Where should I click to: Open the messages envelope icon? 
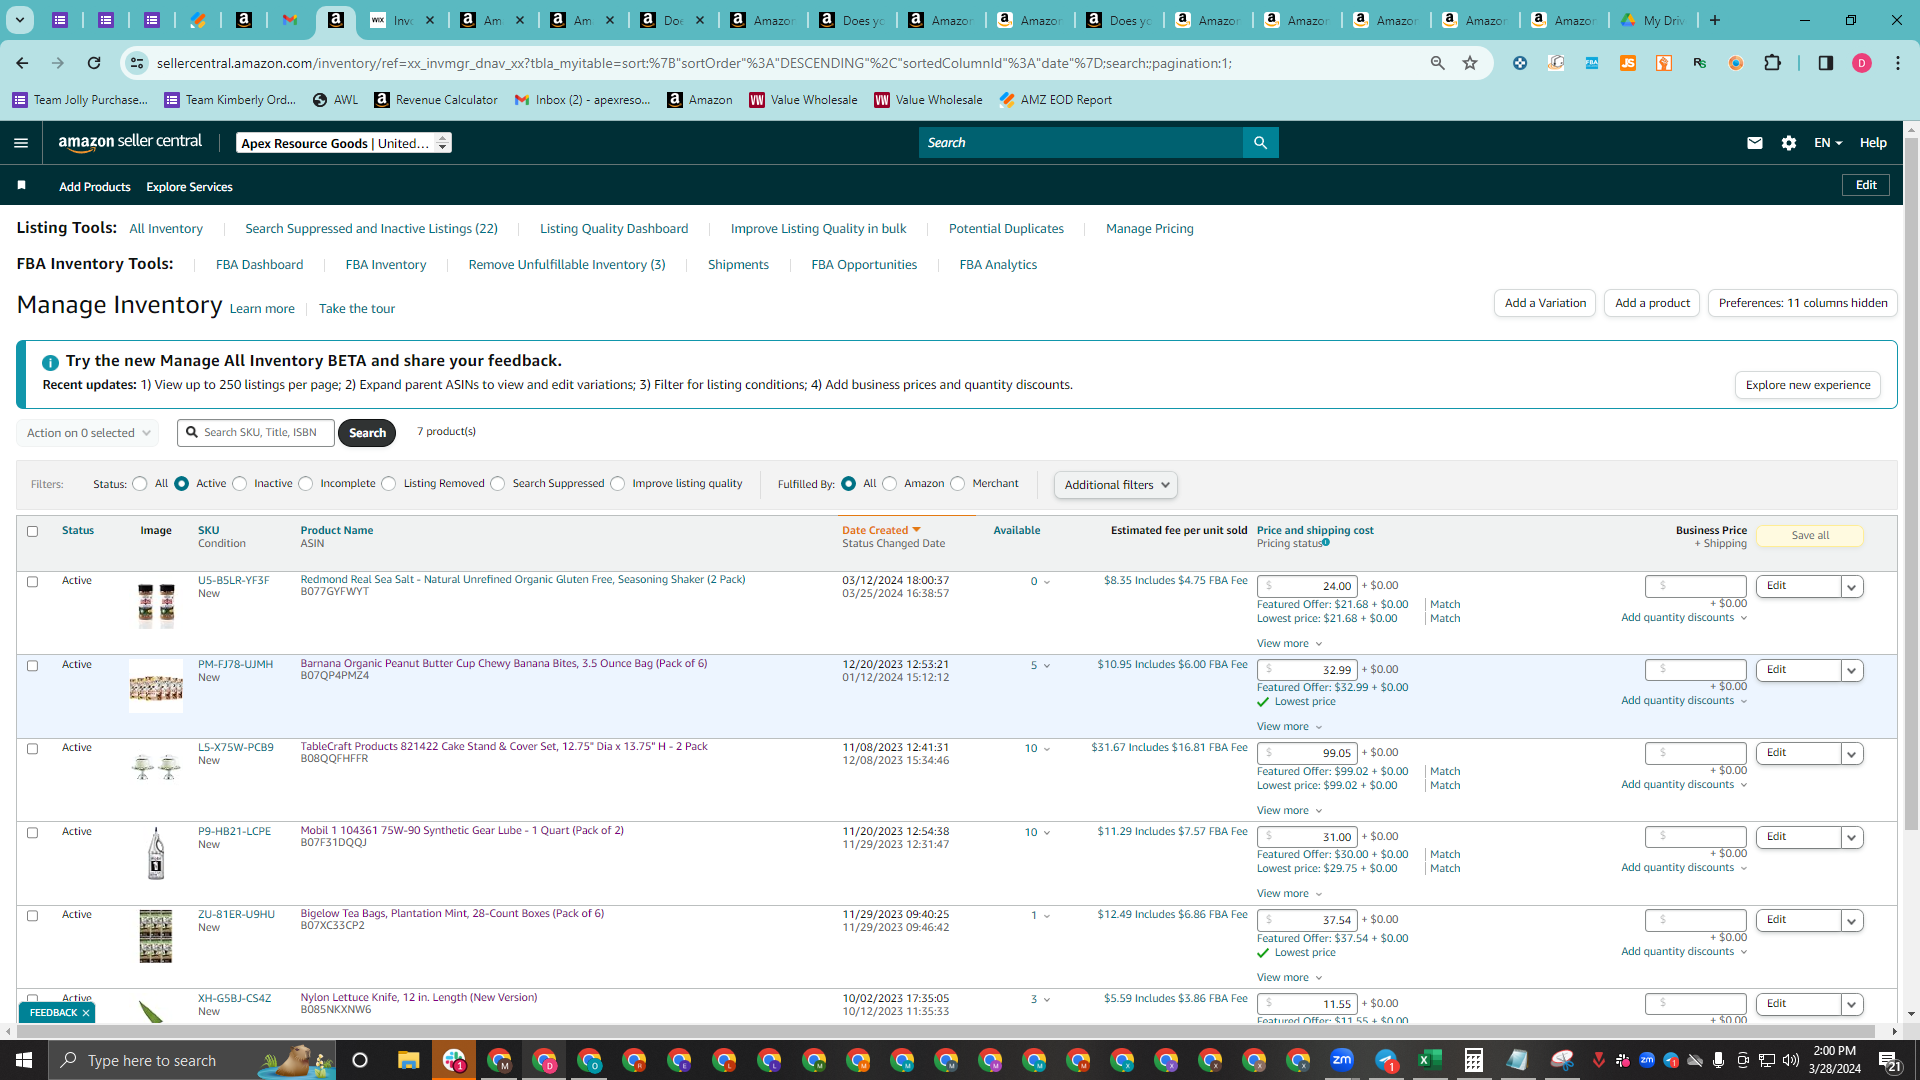pyautogui.click(x=1754, y=143)
